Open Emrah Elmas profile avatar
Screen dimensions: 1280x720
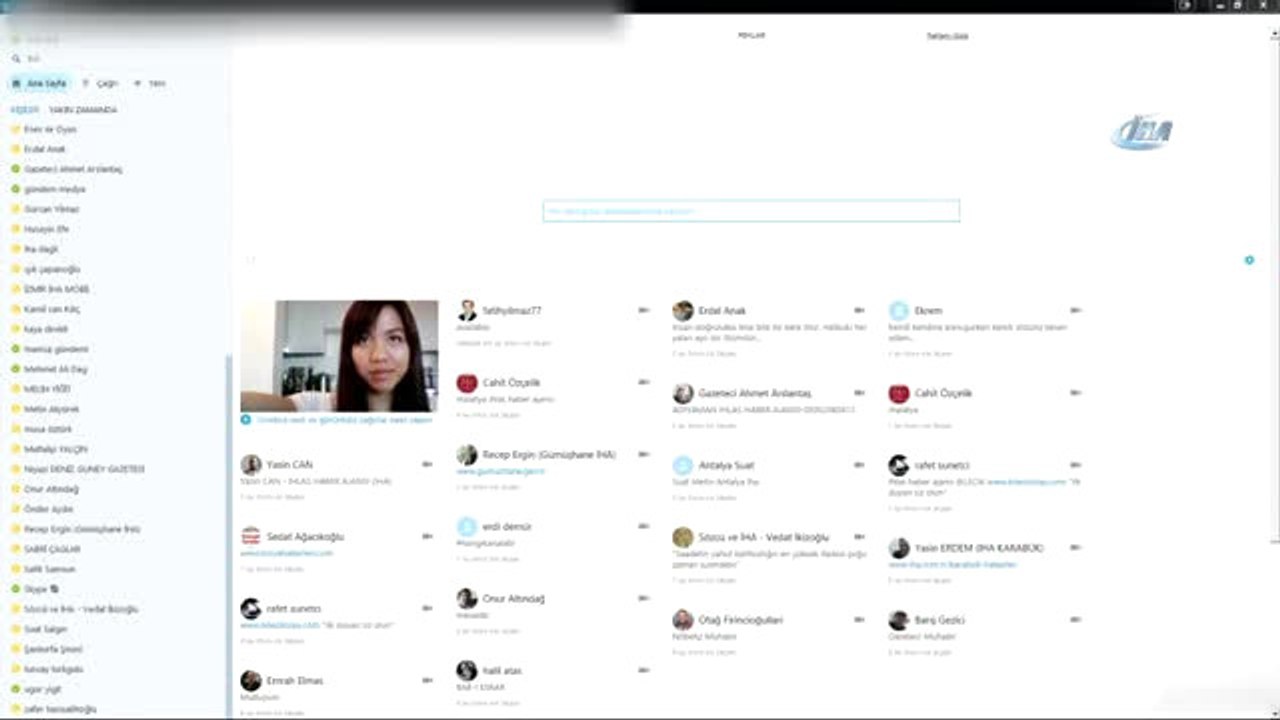tap(251, 681)
